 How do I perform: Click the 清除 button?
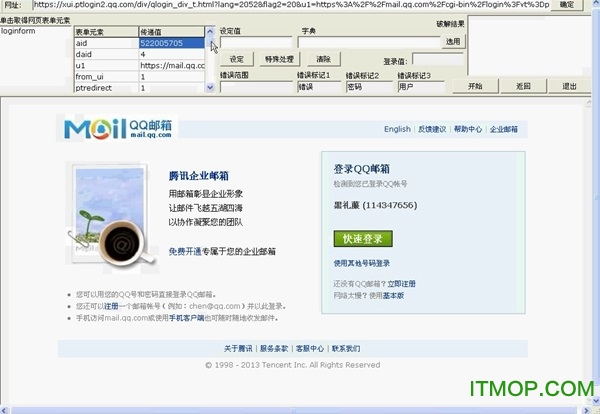[323, 59]
